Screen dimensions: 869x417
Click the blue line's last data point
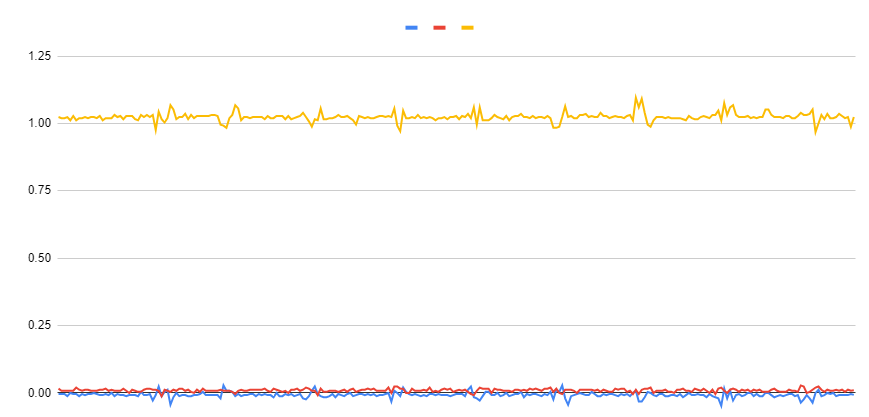tap(854, 394)
